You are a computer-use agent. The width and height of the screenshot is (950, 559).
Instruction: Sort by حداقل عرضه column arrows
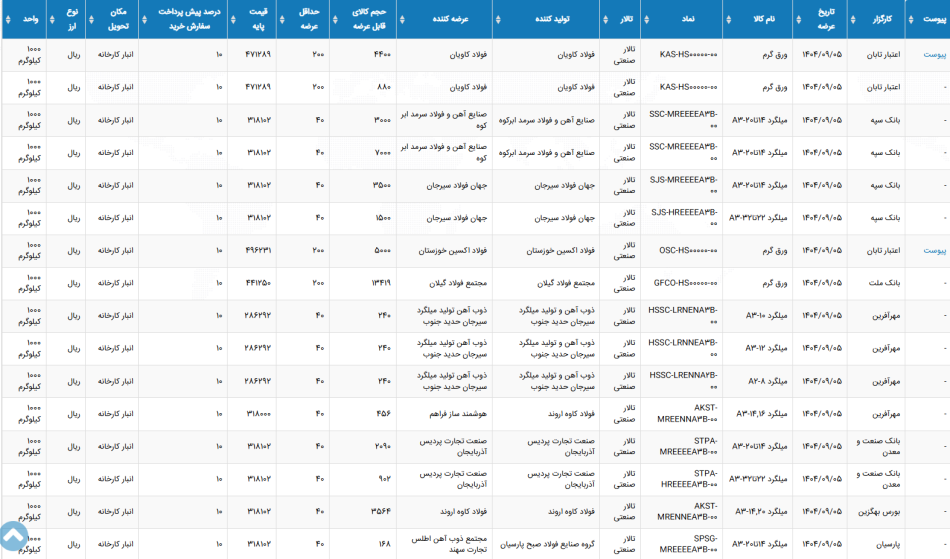[x=282, y=19]
